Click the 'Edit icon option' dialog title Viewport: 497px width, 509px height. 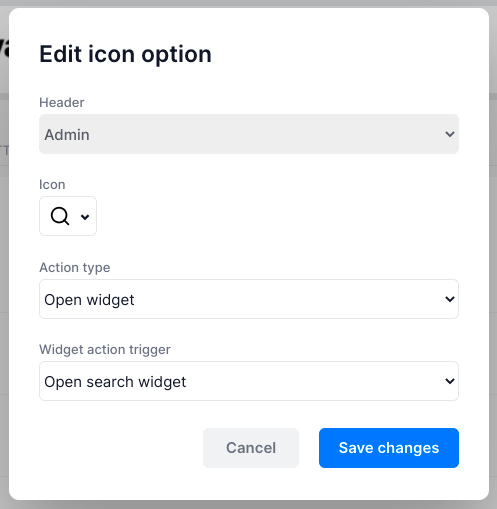coord(125,54)
